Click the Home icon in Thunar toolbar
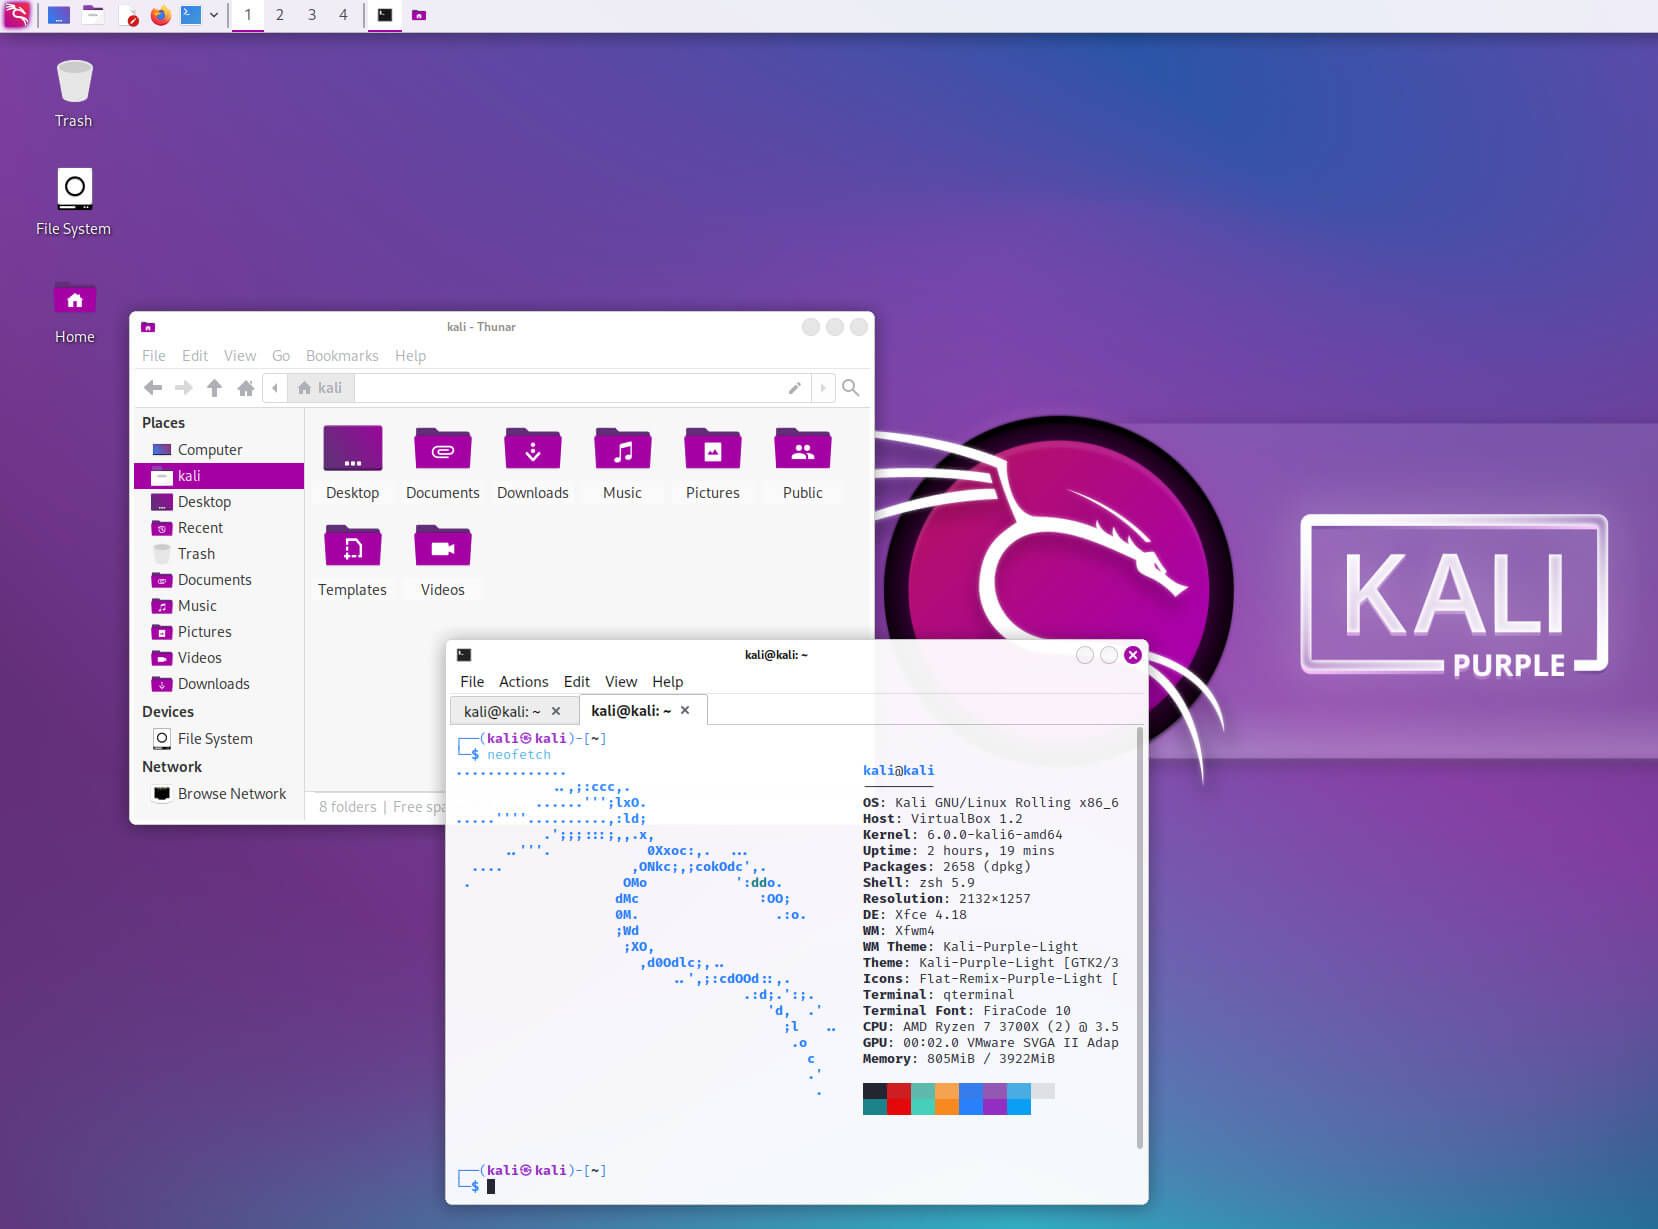The width and height of the screenshot is (1658, 1229). pos(246,387)
